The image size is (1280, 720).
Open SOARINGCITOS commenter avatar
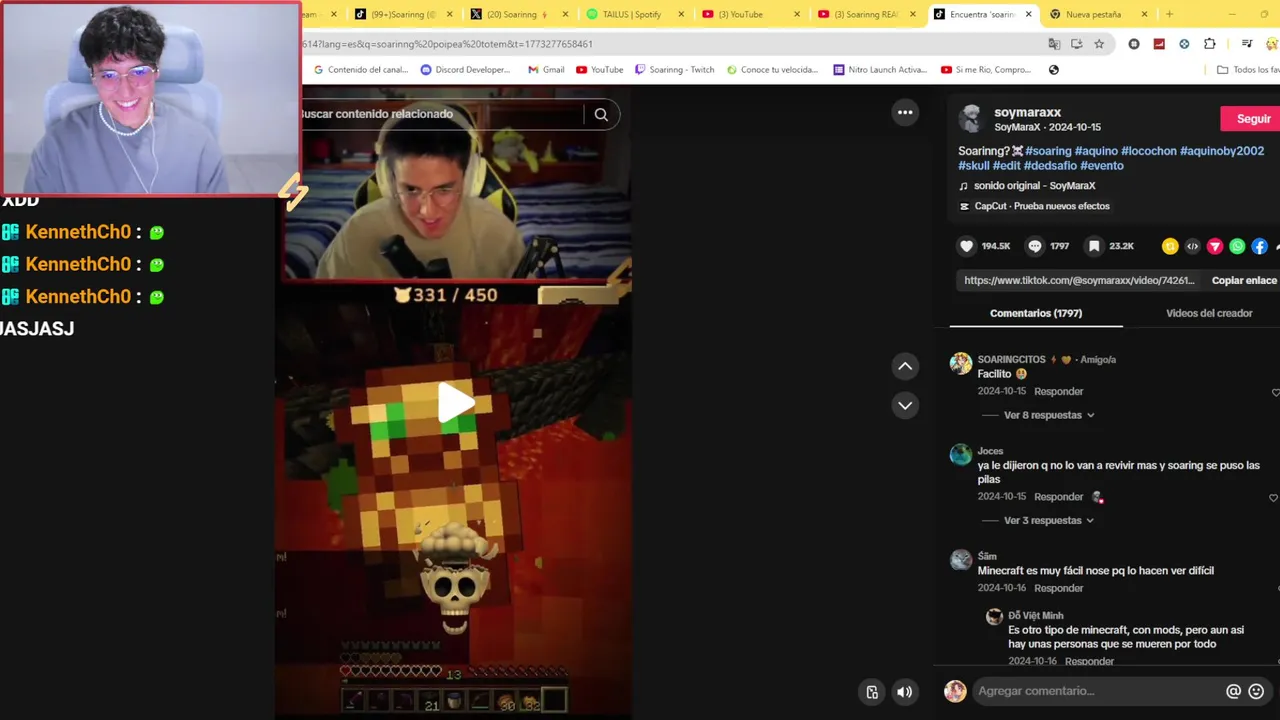961,363
